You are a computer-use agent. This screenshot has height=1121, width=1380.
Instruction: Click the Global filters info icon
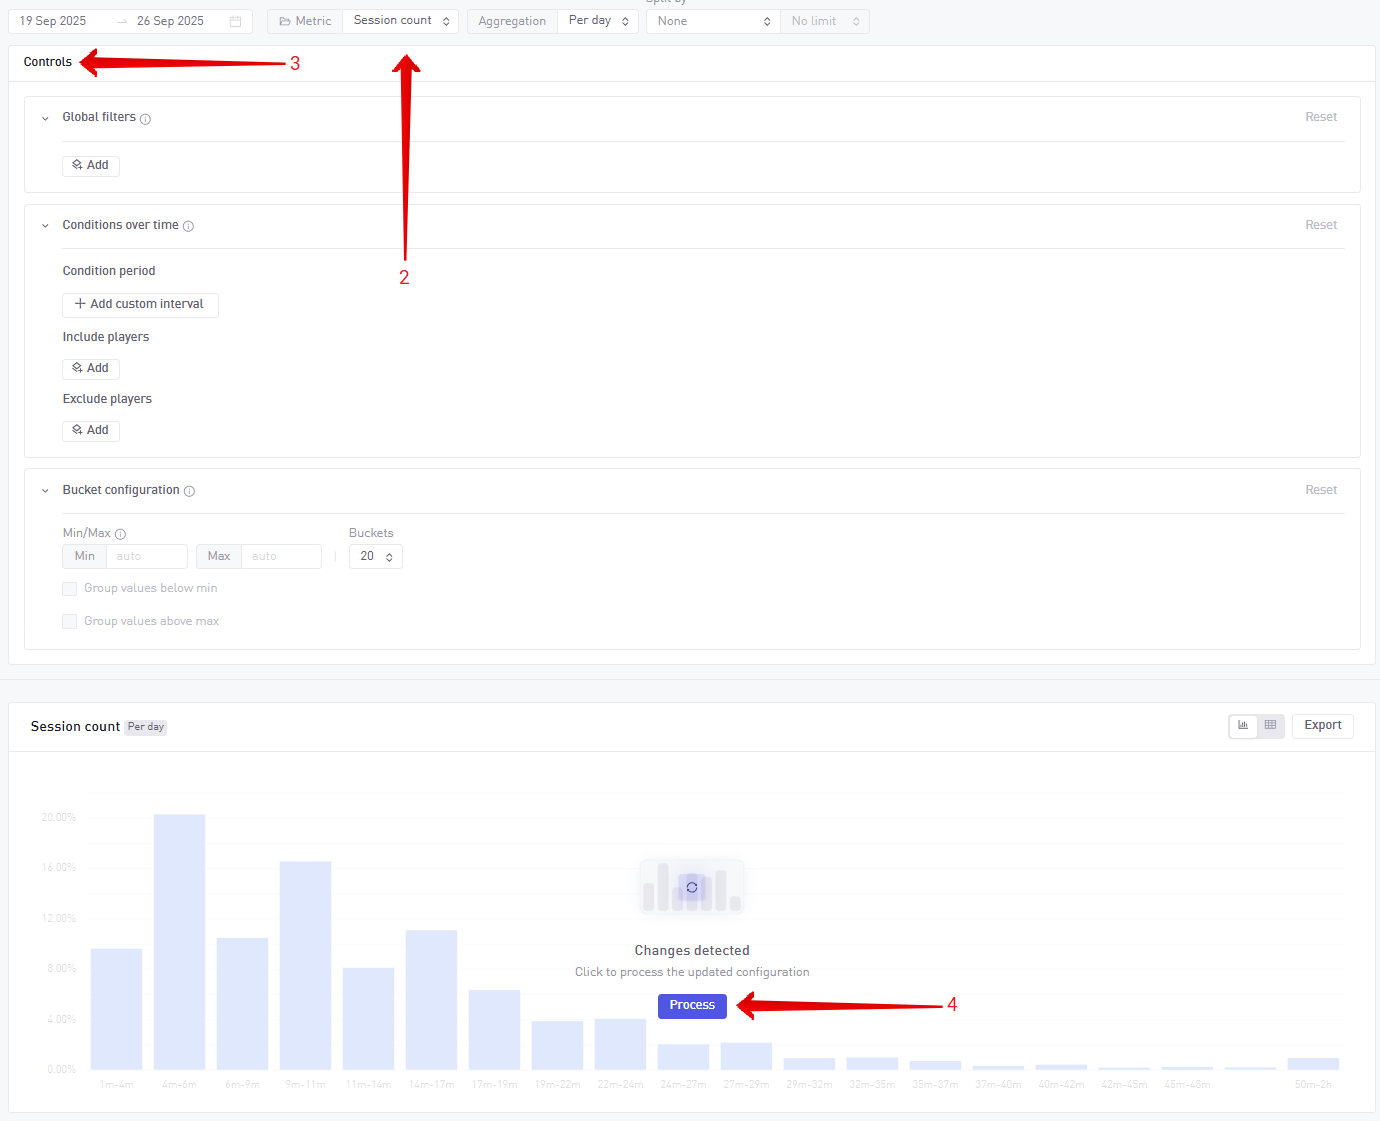(146, 119)
